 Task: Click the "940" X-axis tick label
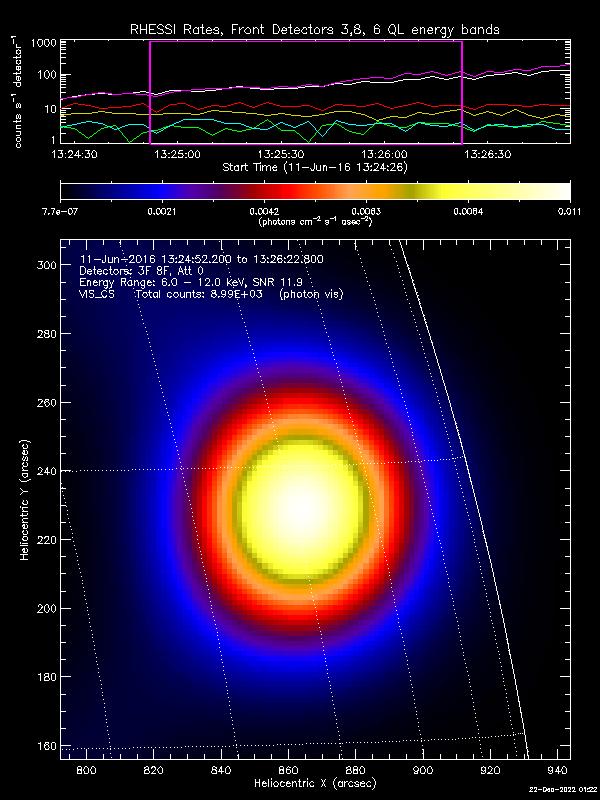[558, 770]
